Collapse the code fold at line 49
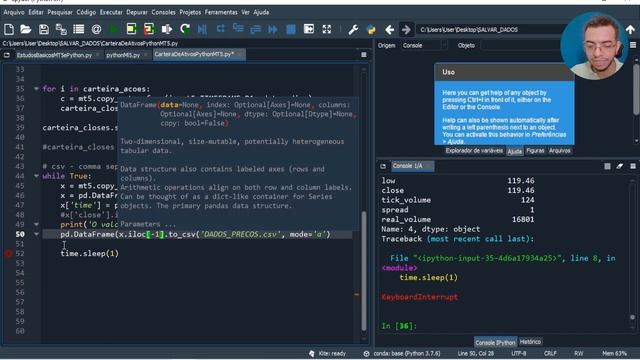 pos(36,224)
